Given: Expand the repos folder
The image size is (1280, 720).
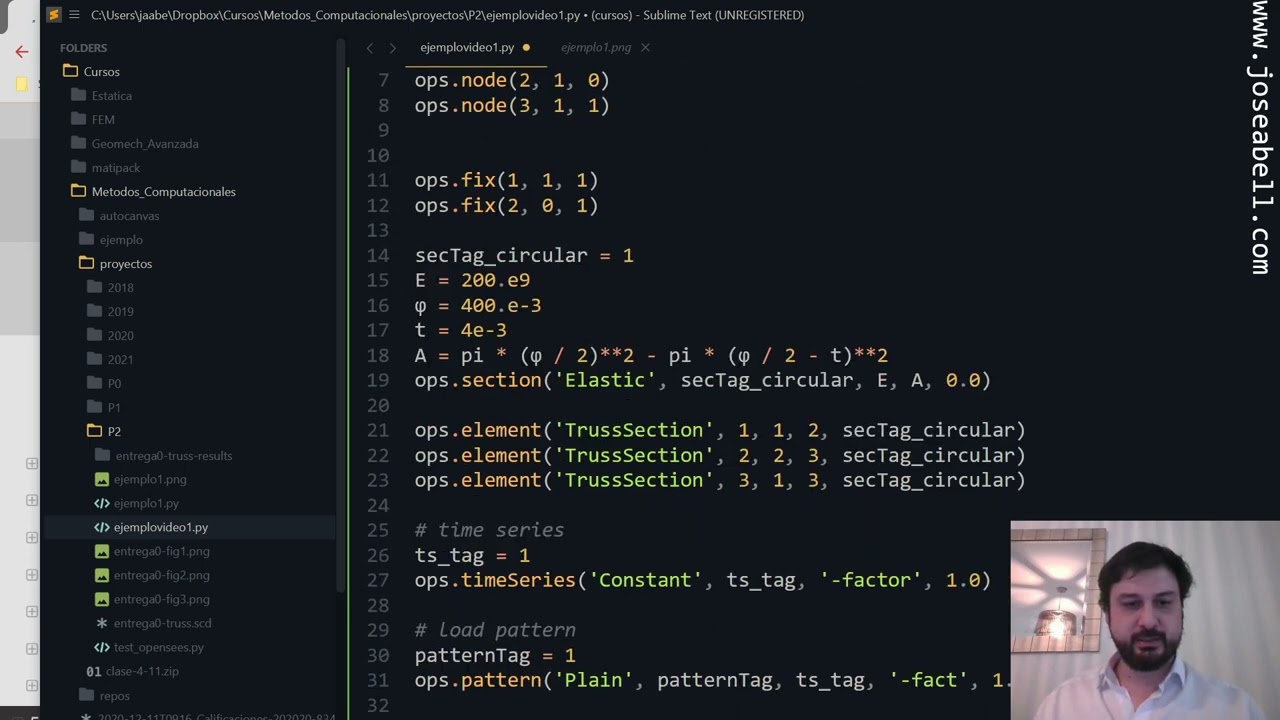Looking at the screenshot, I should 115,696.
